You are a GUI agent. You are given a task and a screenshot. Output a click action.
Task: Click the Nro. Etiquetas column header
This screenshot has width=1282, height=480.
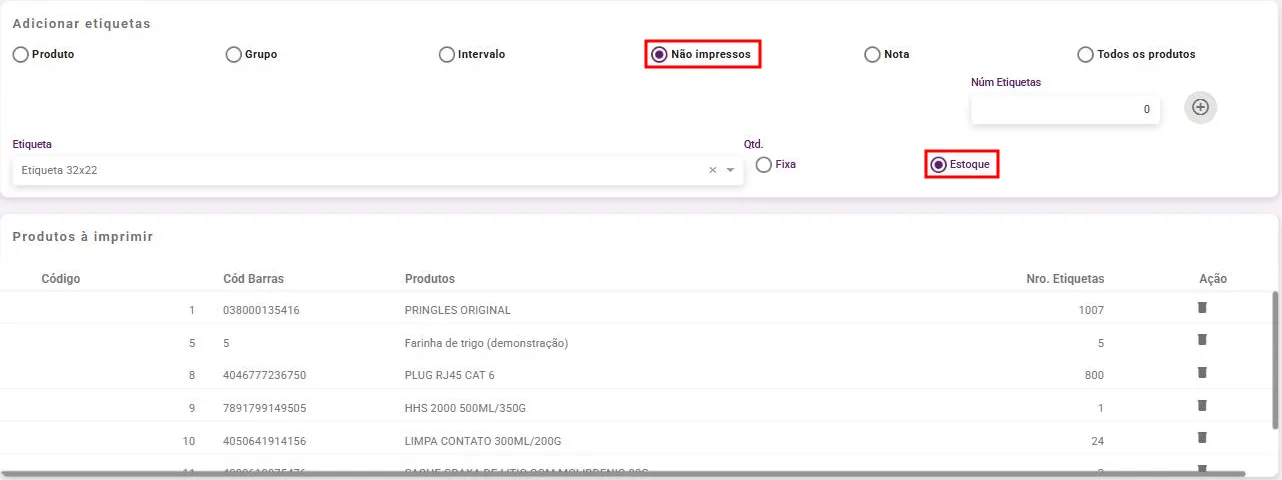click(x=1065, y=279)
